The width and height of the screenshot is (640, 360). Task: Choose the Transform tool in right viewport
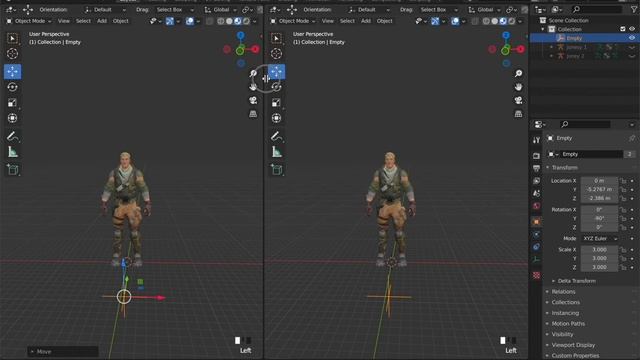coord(276,118)
